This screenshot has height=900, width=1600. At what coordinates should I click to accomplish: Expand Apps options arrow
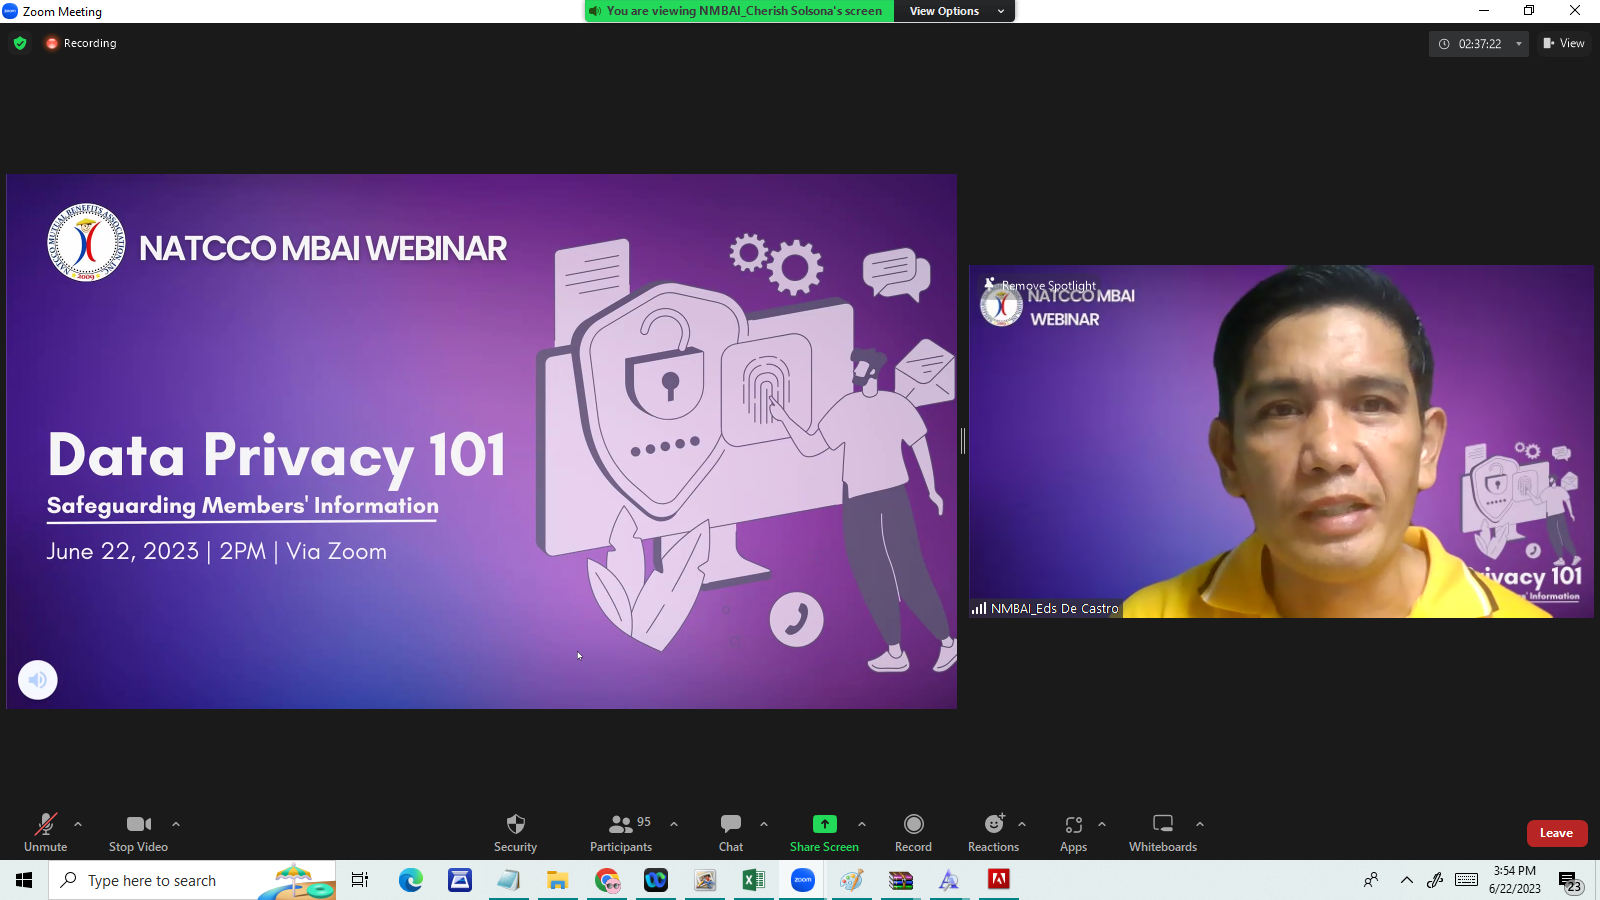click(x=1102, y=824)
